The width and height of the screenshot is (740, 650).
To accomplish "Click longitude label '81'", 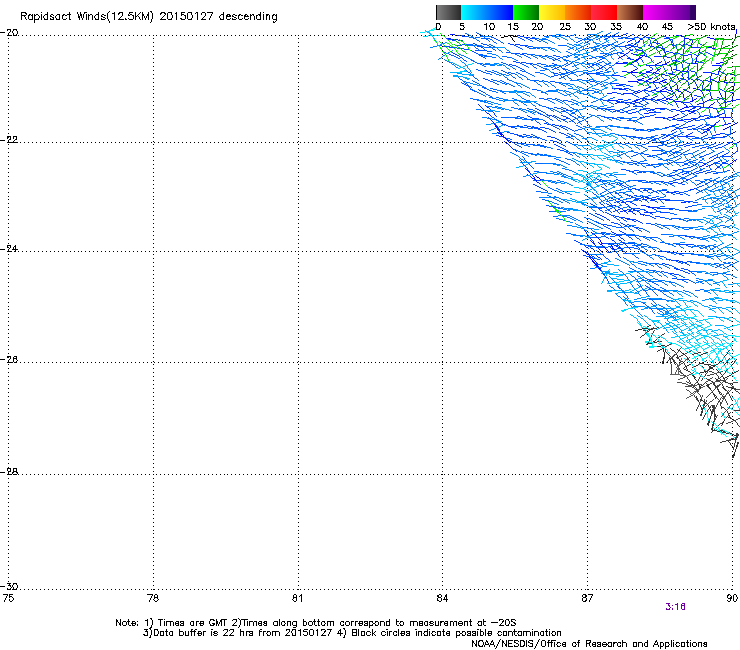I will coord(297,598).
